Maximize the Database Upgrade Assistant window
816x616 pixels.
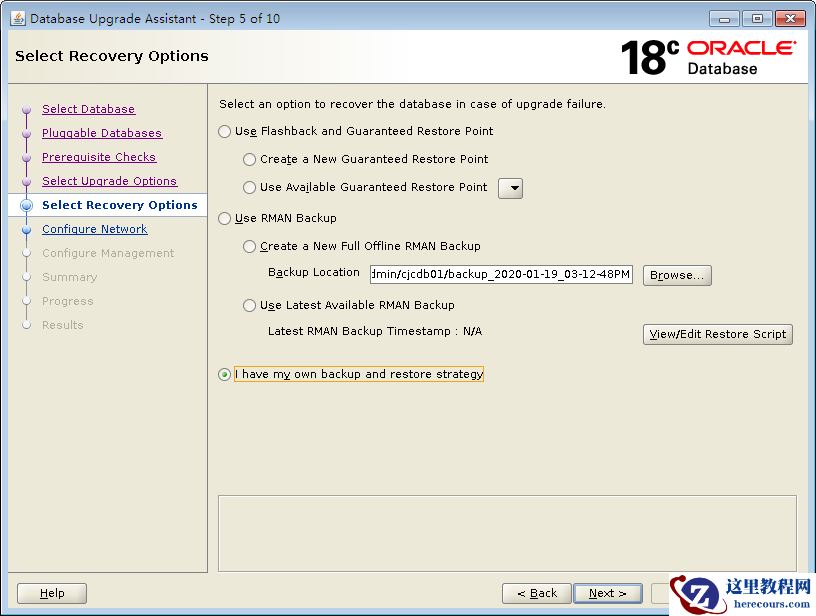pos(757,19)
